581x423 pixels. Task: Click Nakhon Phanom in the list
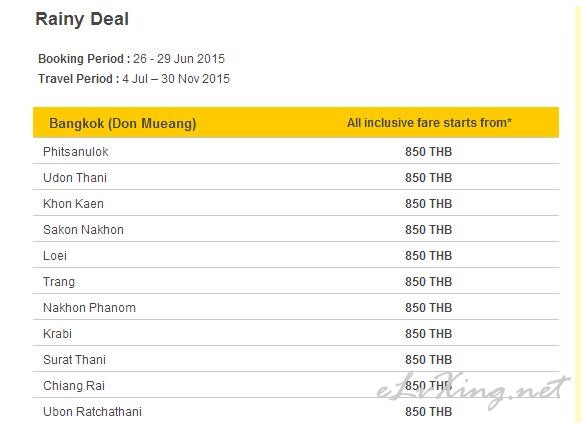click(x=89, y=307)
